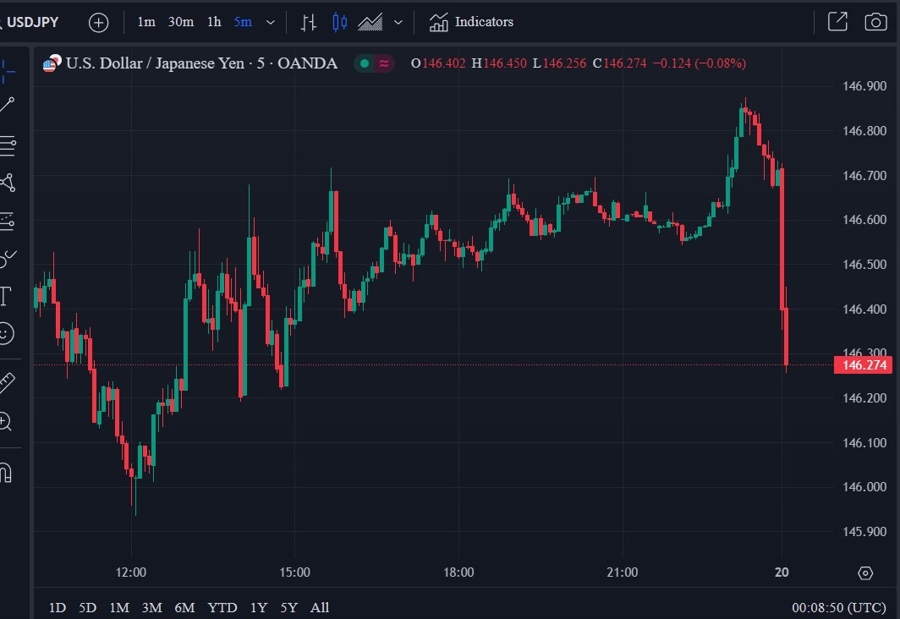Viewport: 900px width, 619px height.
Task: Click the 146.274 current price label
Action: 861,365
